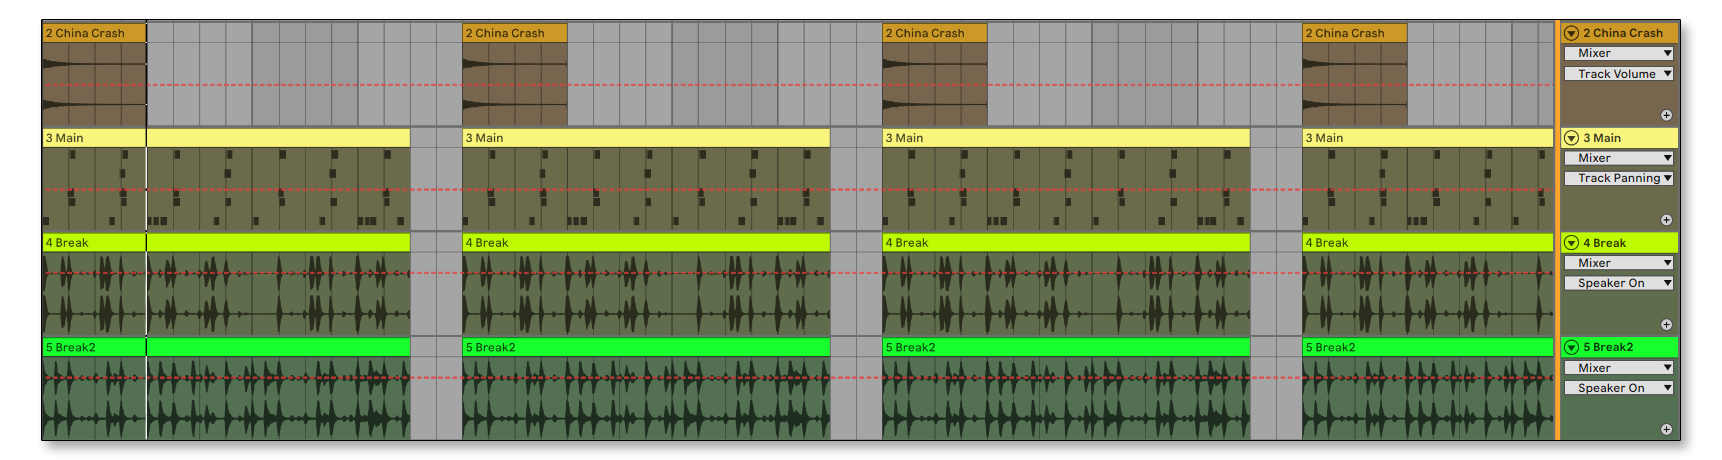Open the Mixer device chooser on China Crash
This screenshot has width=1722, height=460.
(x=1618, y=53)
